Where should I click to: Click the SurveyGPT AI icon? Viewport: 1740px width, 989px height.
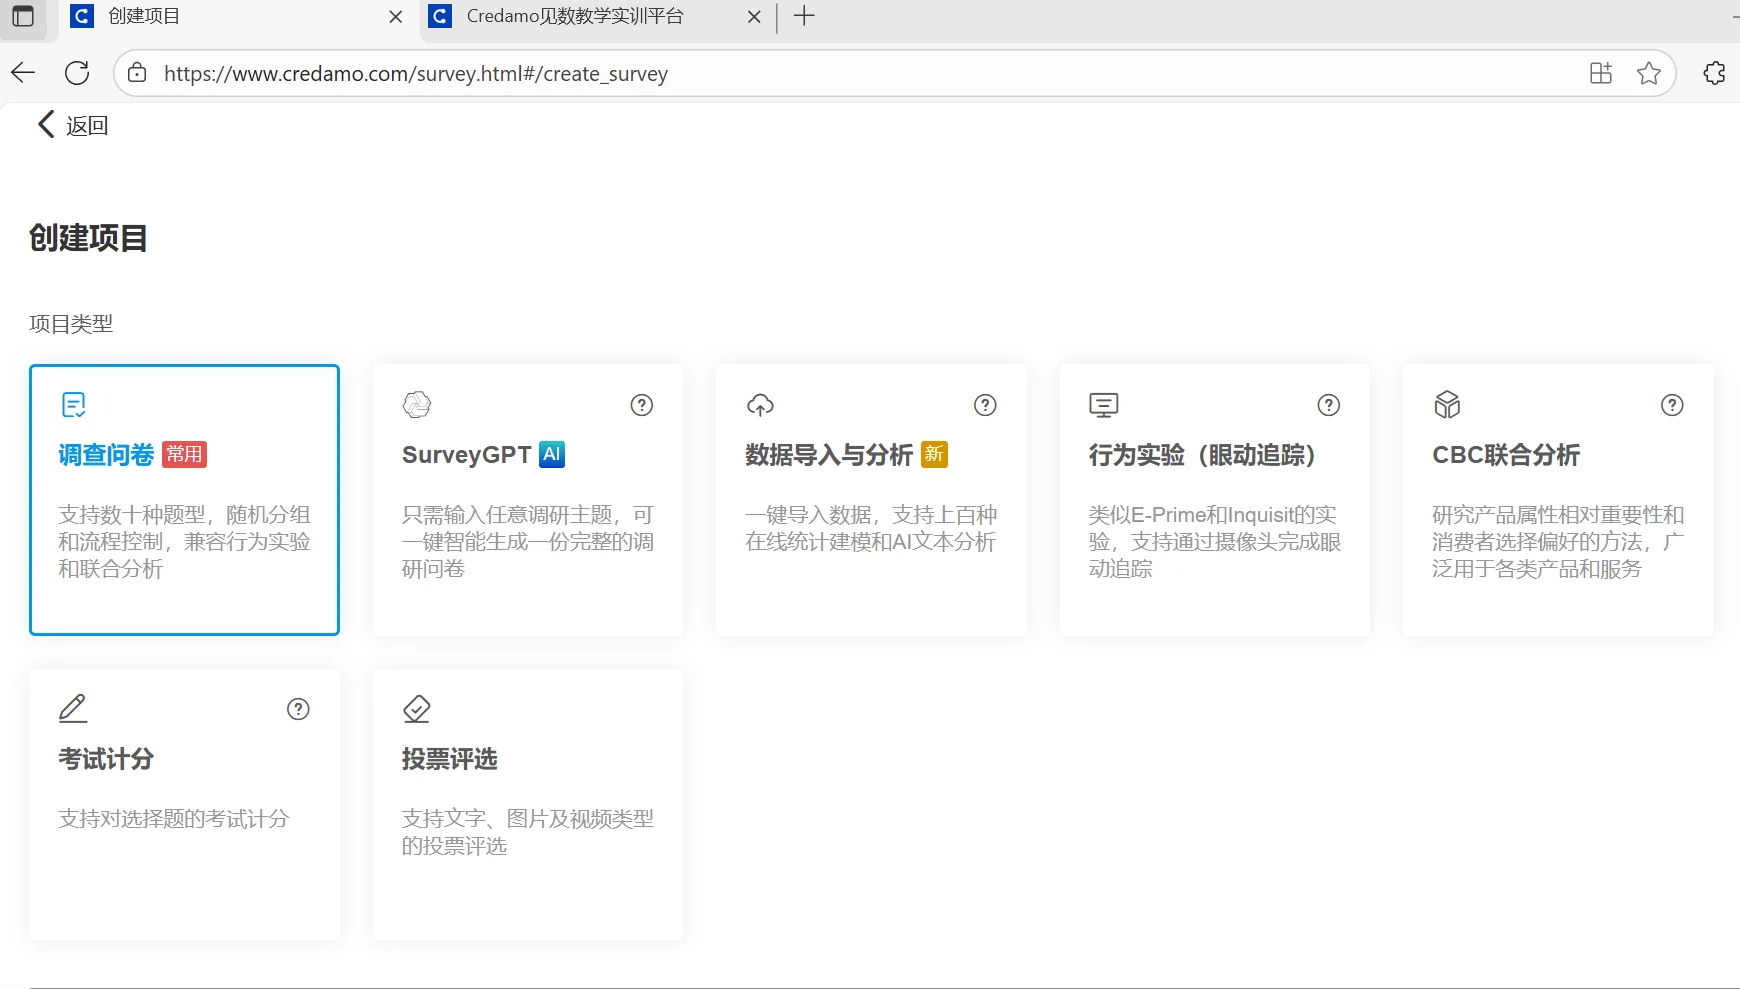[x=416, y=404]
